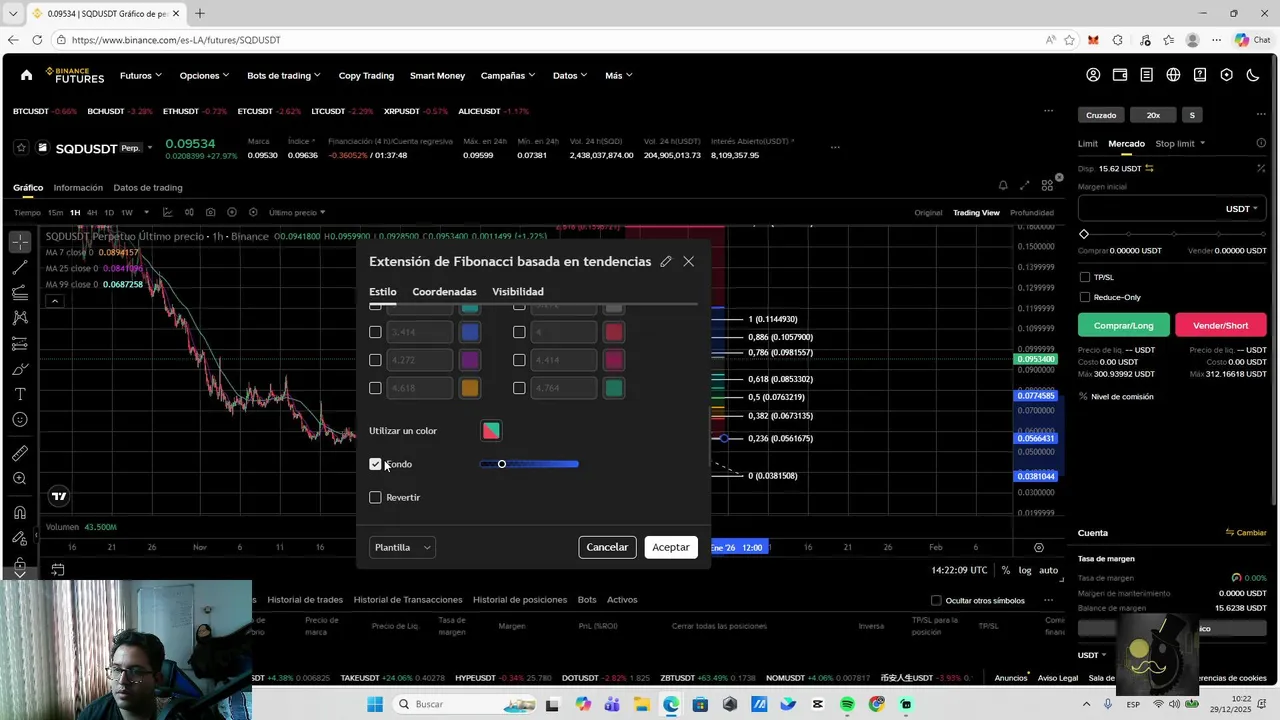The height and width of the screenshot is (720, 1280).
Task: Add SQDUSDT to favorites with star icon
Action: (x=21, y=148)
